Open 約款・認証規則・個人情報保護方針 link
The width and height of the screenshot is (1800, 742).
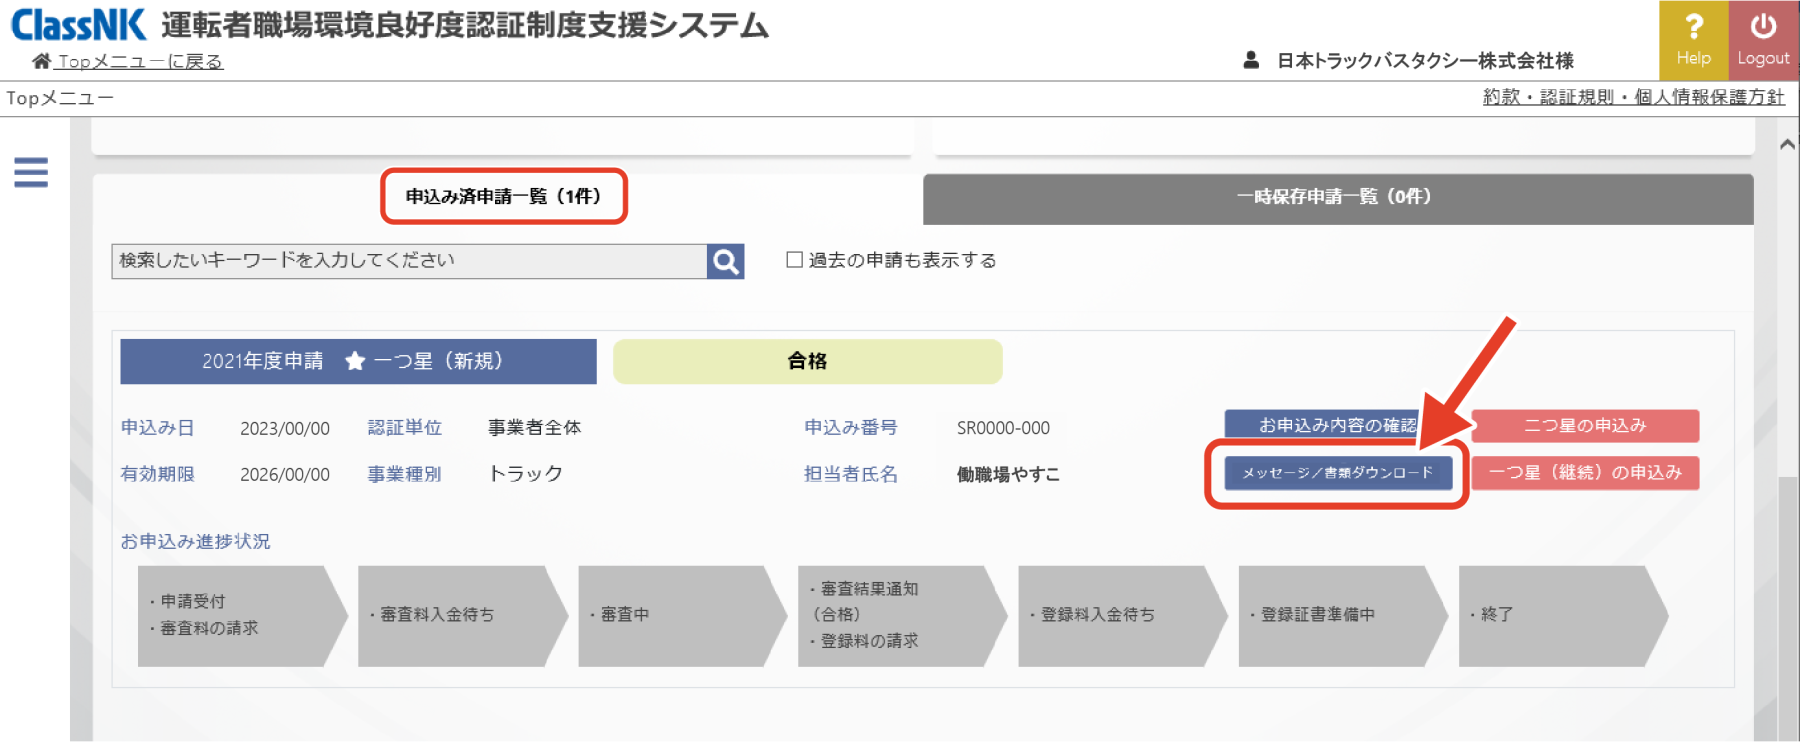coord(1633,97)
